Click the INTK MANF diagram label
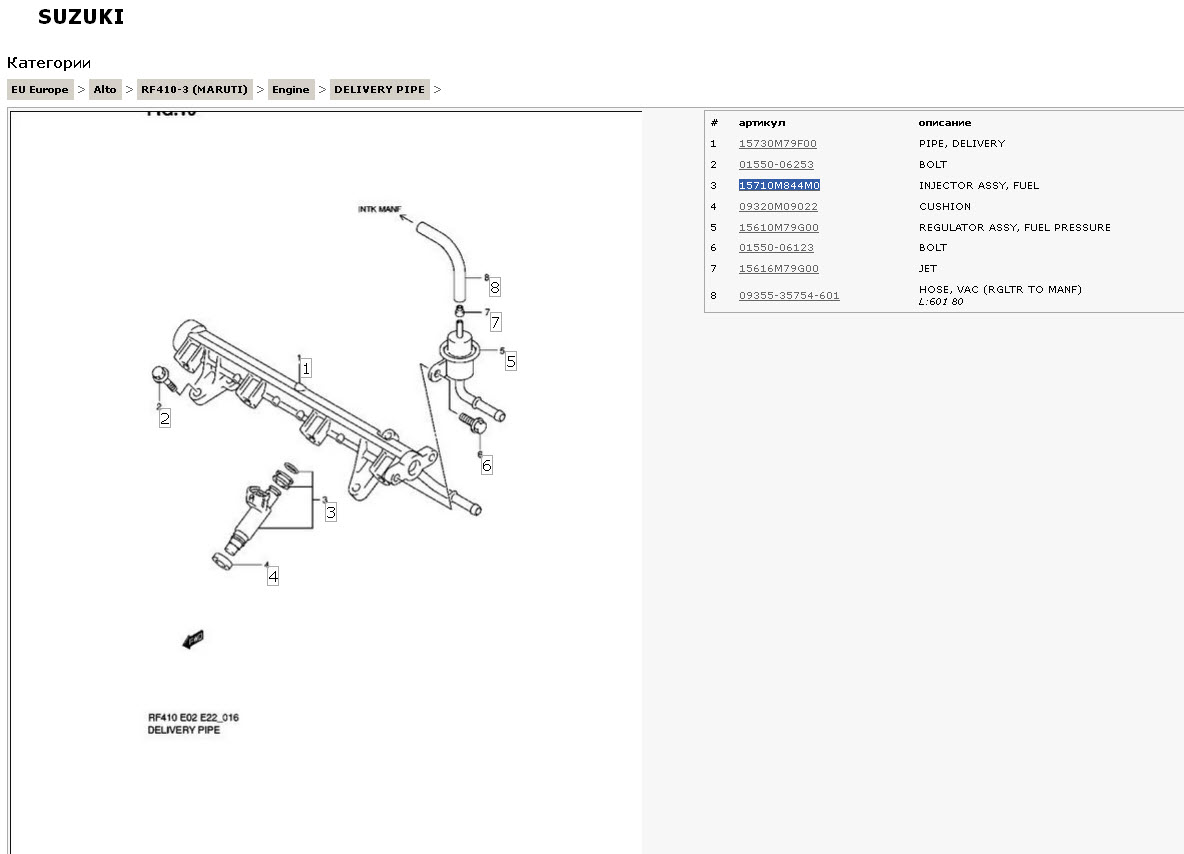 click(x=380, y=209)
